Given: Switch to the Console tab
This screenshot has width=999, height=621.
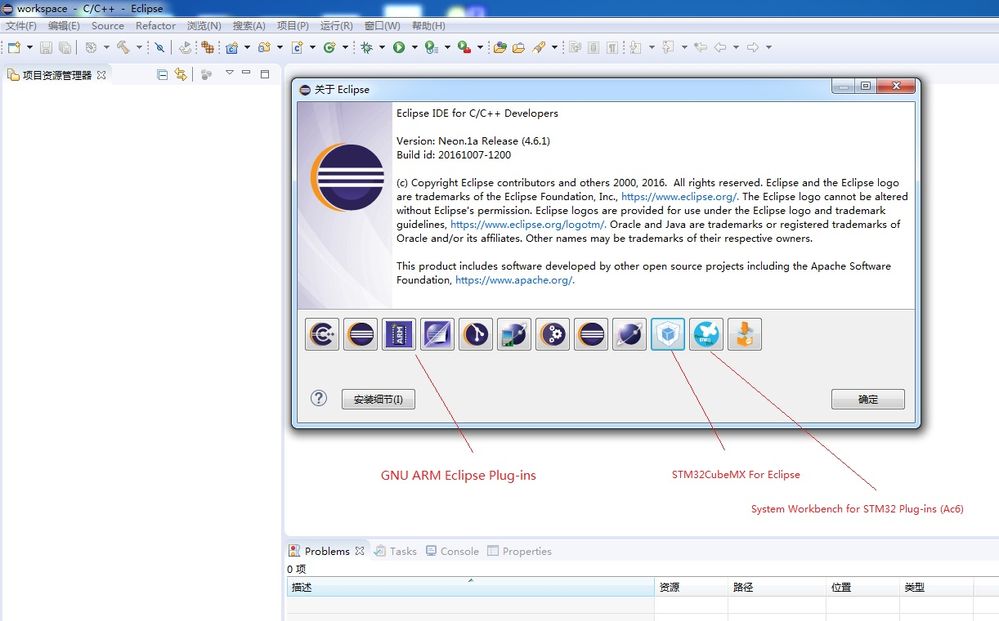Looking at the screenshot, I should tap(452, 551).
